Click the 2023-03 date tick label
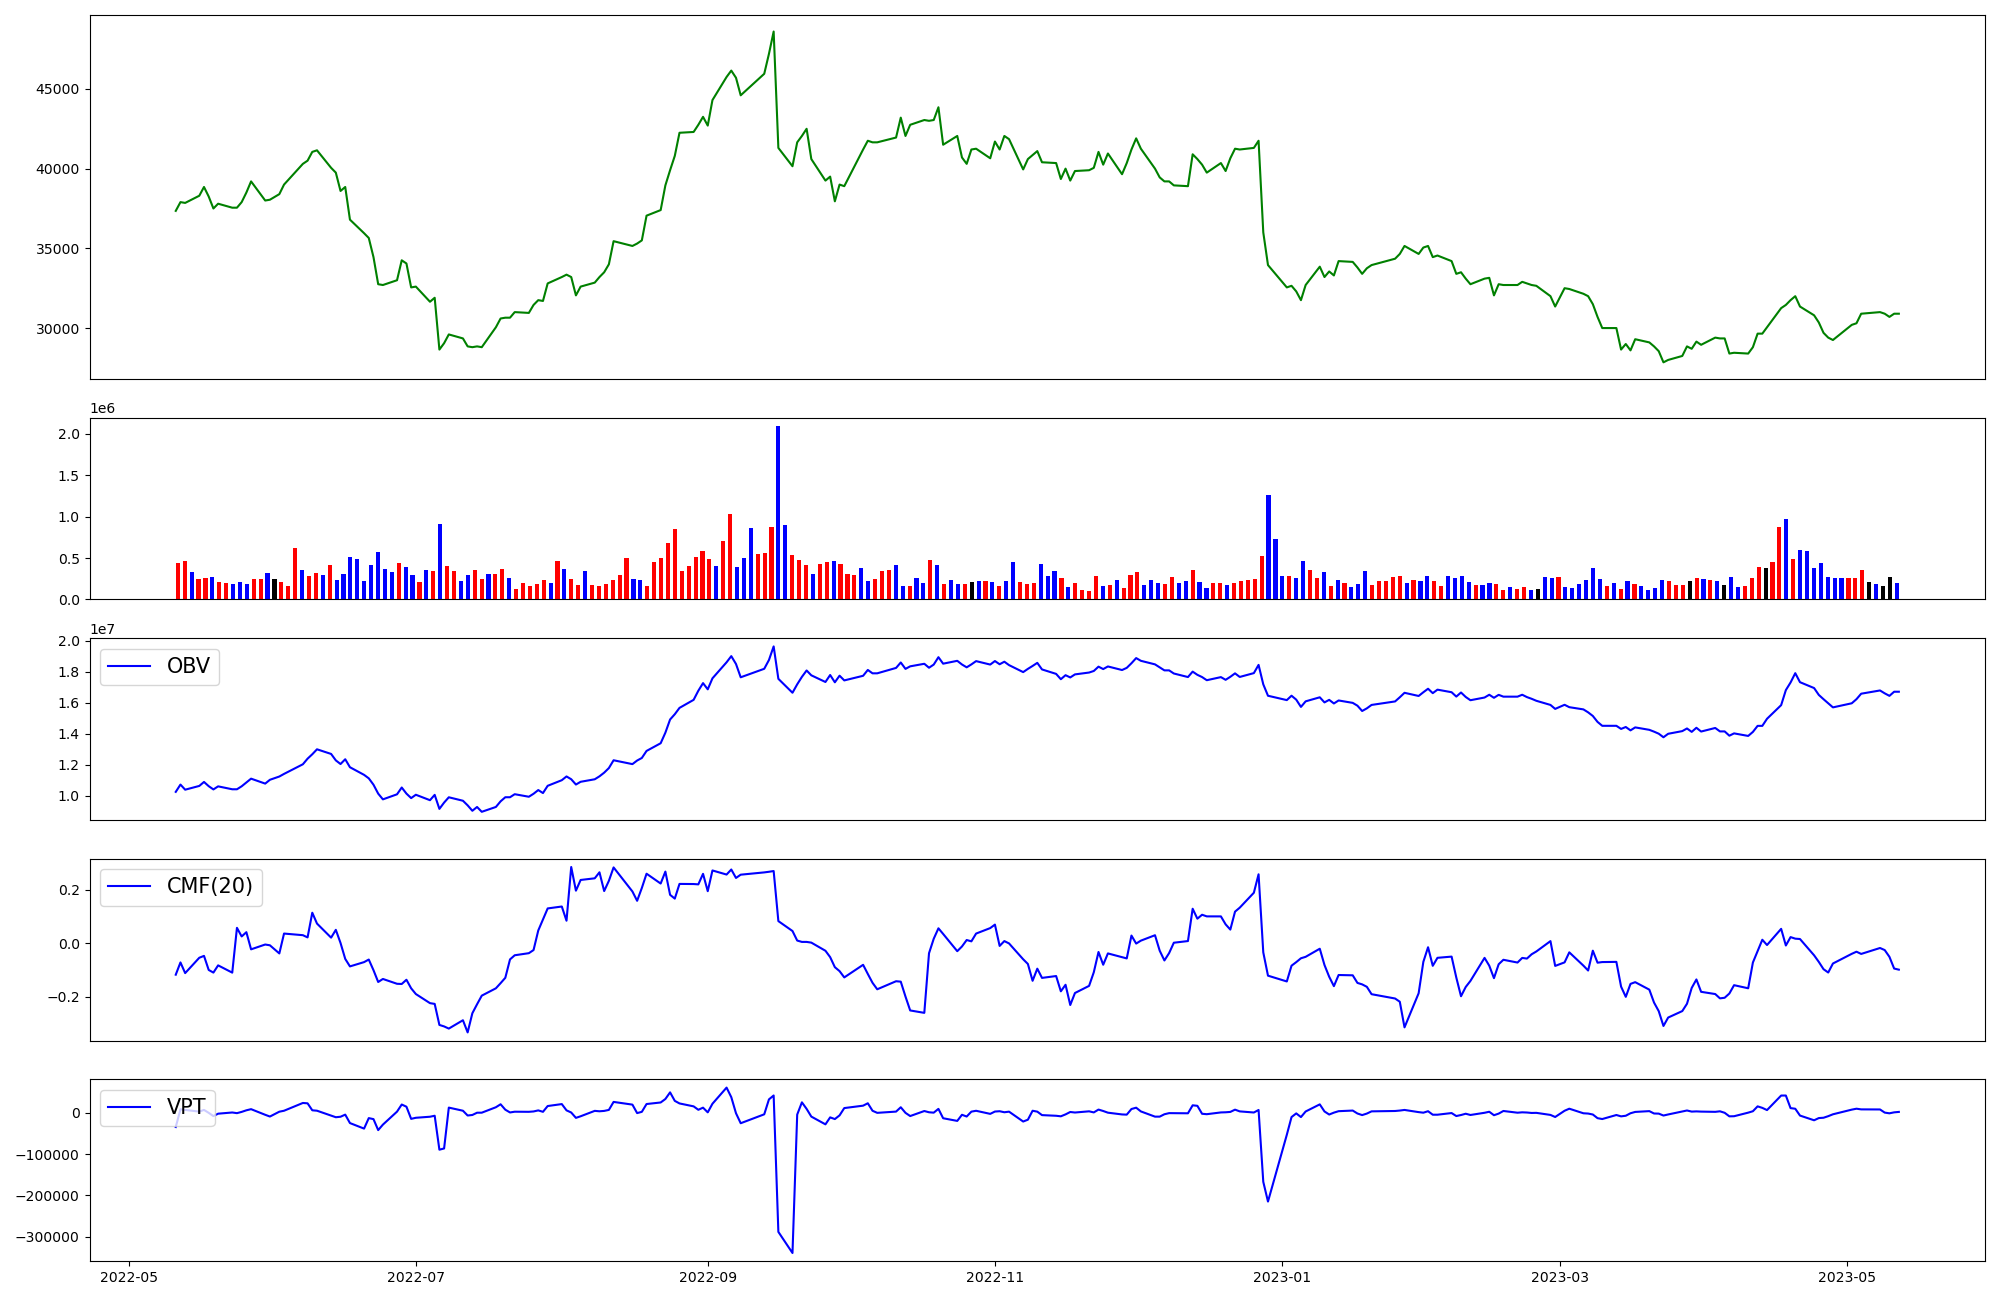 tap(1560, 1277)
